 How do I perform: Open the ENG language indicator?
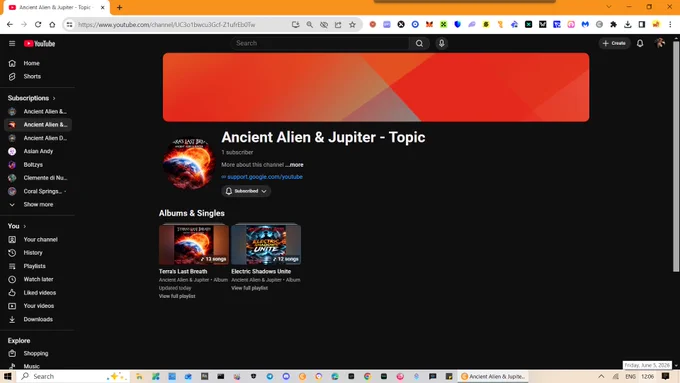coord(631,376)
